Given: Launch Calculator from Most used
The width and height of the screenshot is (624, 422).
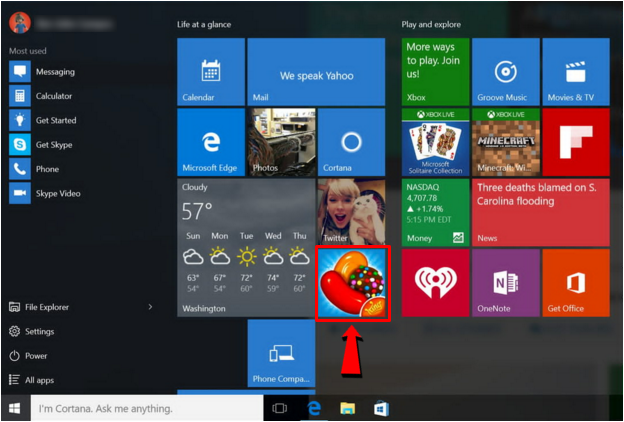Looking at the screenshot, I should (53, 96).
